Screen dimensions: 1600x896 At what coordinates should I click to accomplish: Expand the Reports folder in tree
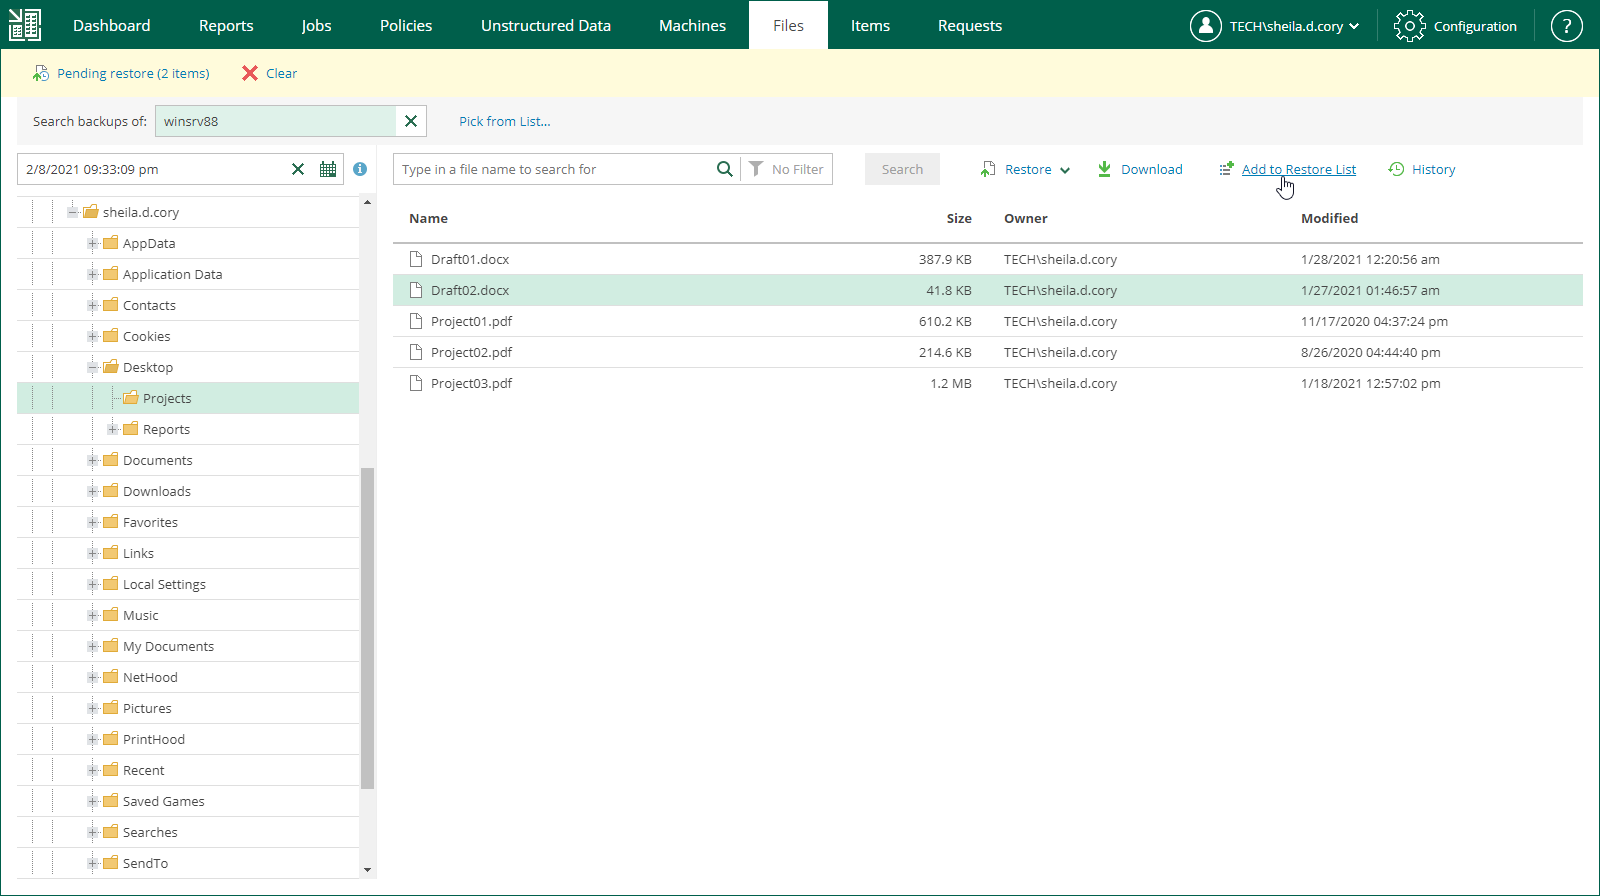[x=113, y=429]
